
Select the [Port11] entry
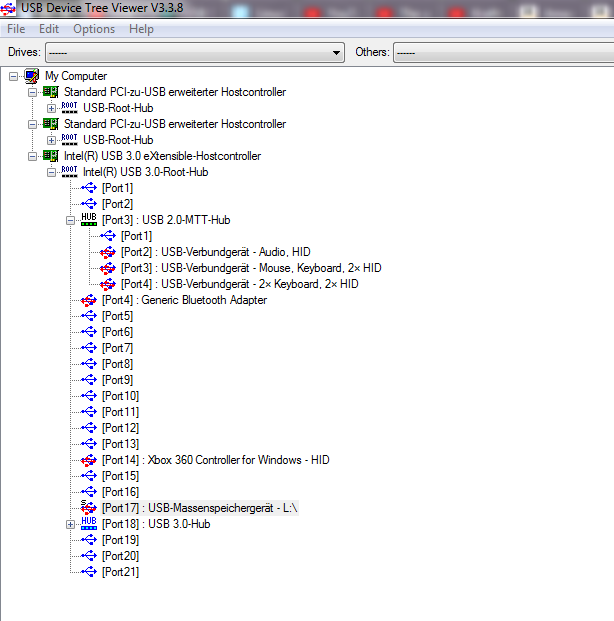(x=120, y=412)
